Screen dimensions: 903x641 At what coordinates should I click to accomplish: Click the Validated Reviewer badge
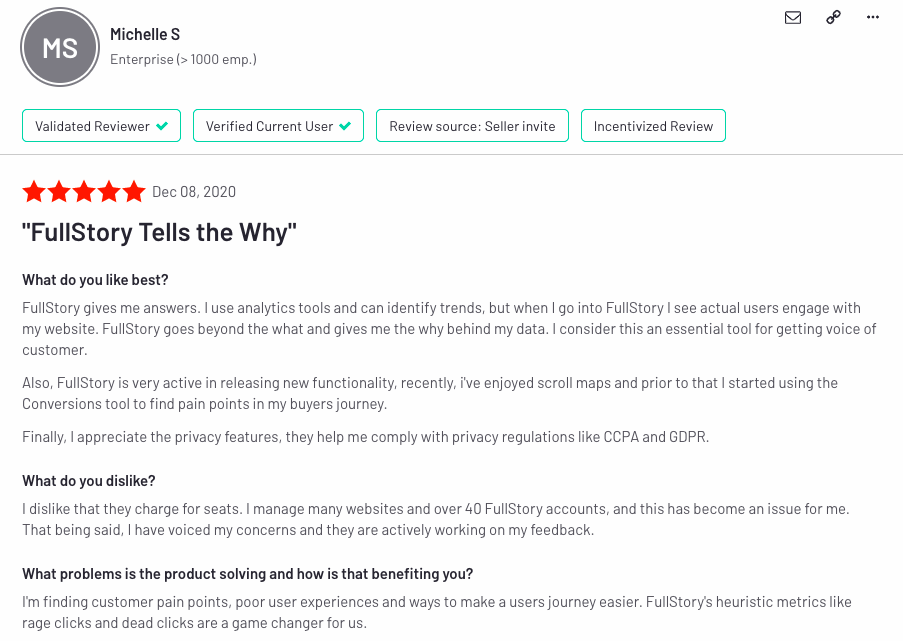[x=101, y=126]
